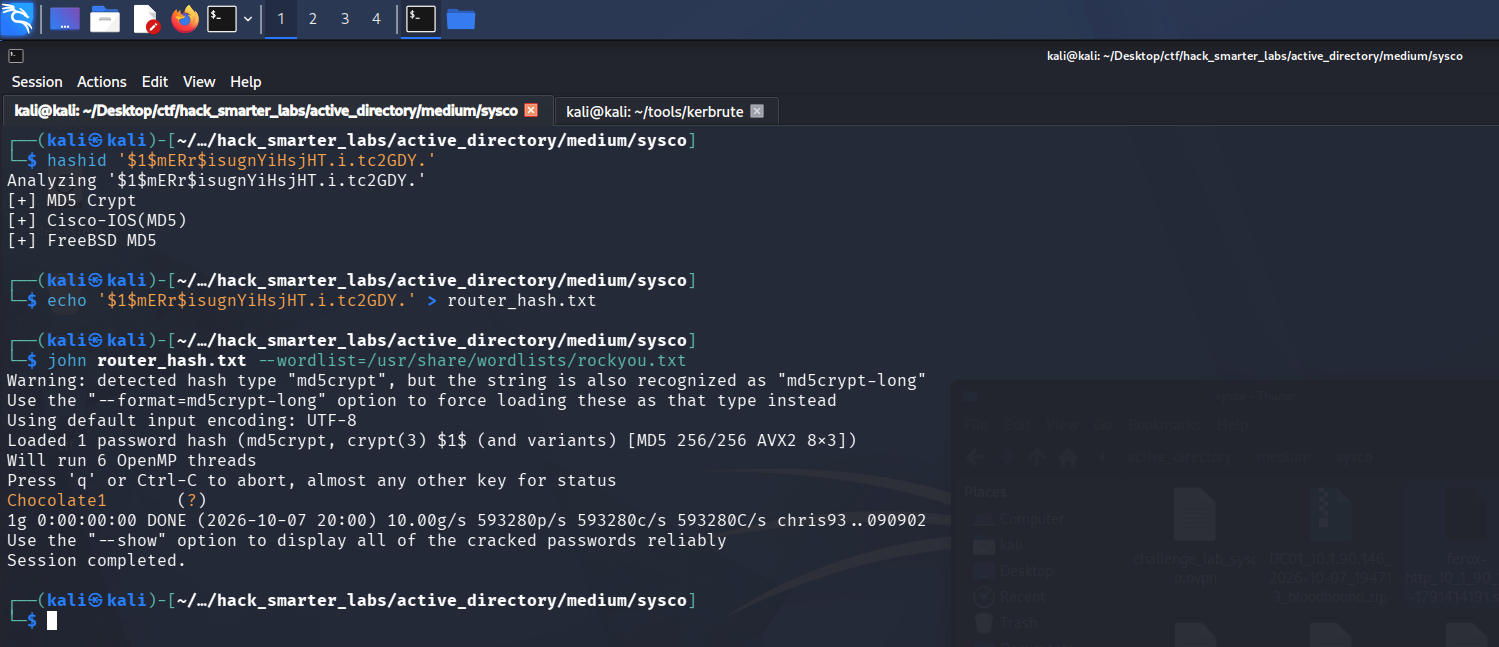Click the rockyou.txt wordlist option
Image resolution: width=1499 pixels, height=647 pixels.
(x=472, y=360)
